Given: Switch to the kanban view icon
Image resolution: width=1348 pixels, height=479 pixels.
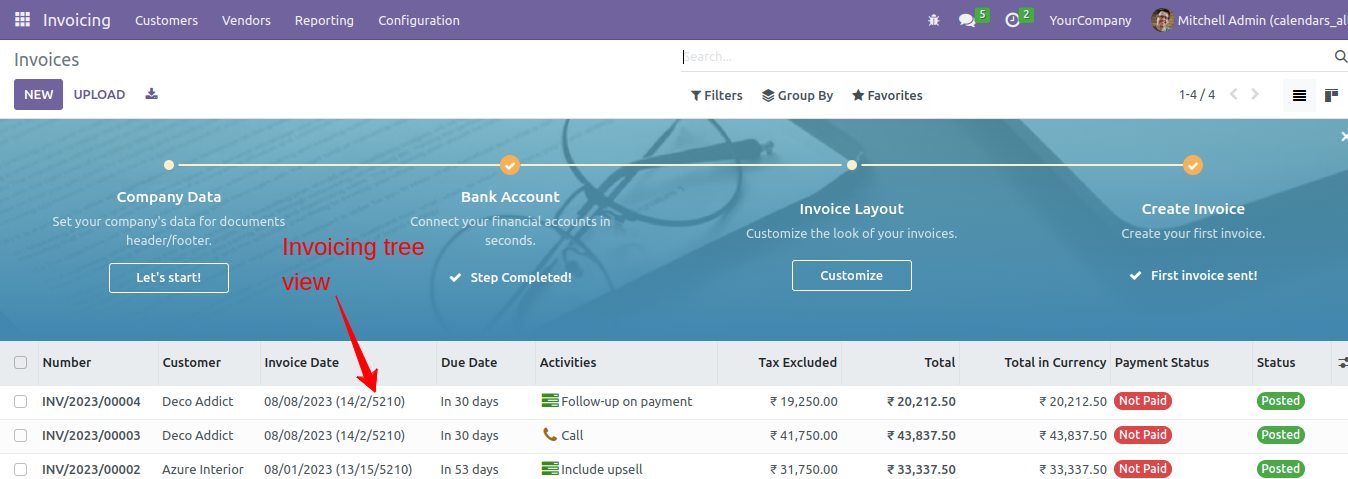Looking at the screenshot, I should click(x=1331, y=95).
